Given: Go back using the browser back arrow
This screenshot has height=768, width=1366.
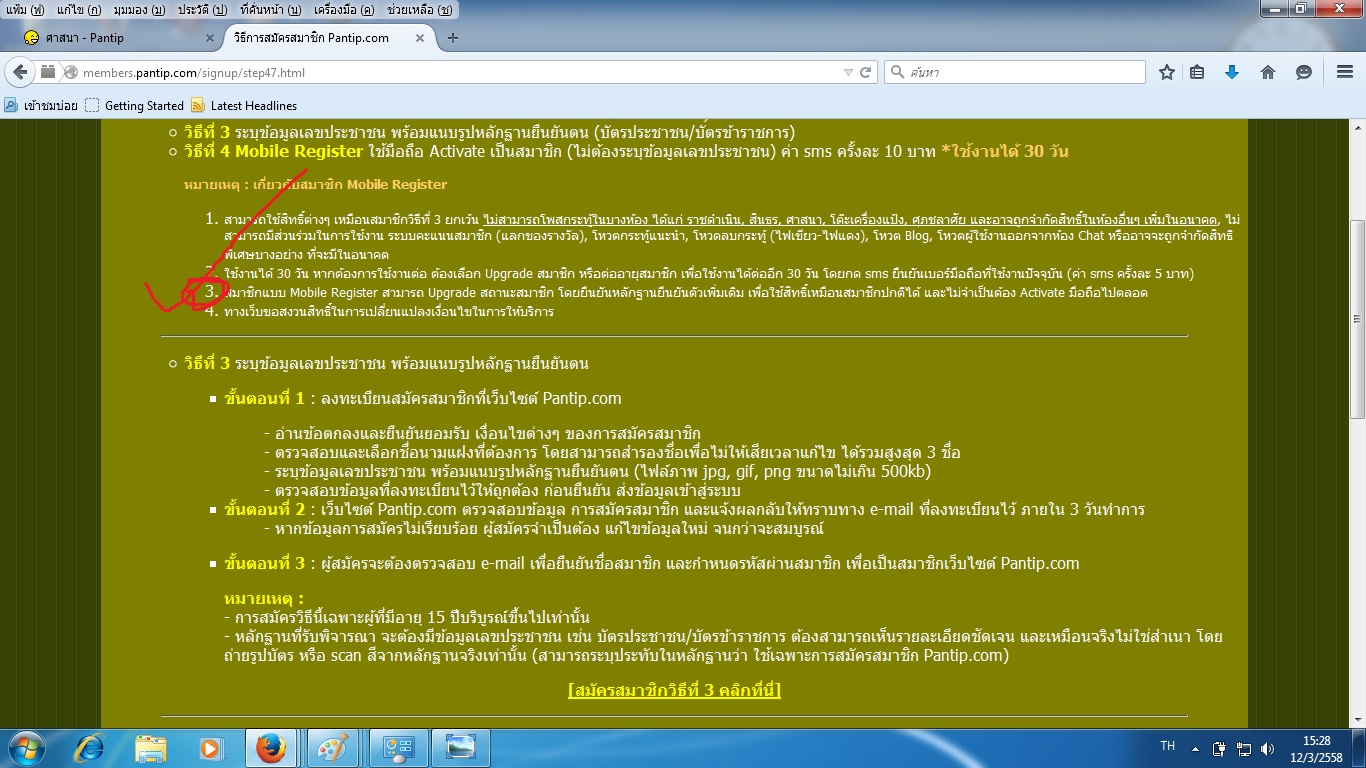Looking at the screenshot, I should click(x=20, y=72).
